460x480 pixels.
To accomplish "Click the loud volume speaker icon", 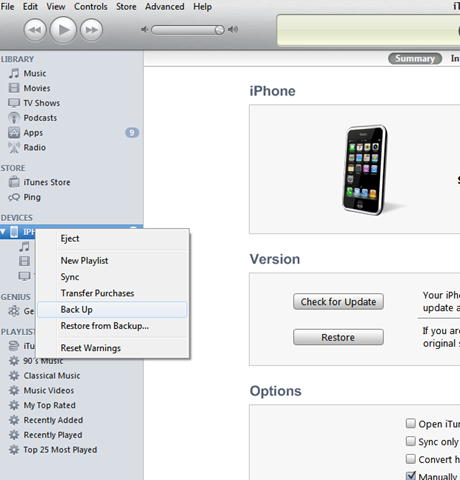I will [233, 30].
